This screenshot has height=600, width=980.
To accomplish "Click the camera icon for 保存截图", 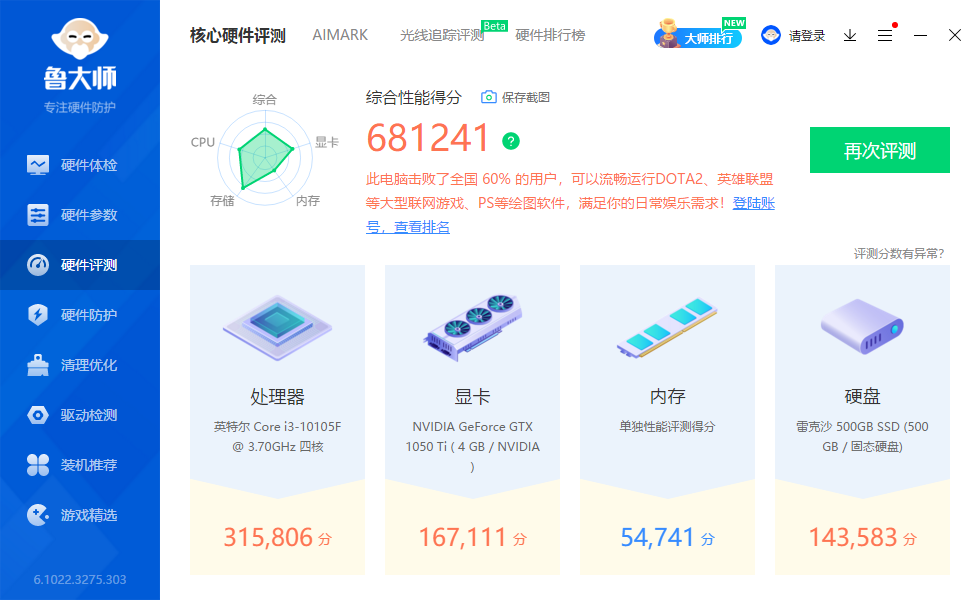I will click(489, 97).
